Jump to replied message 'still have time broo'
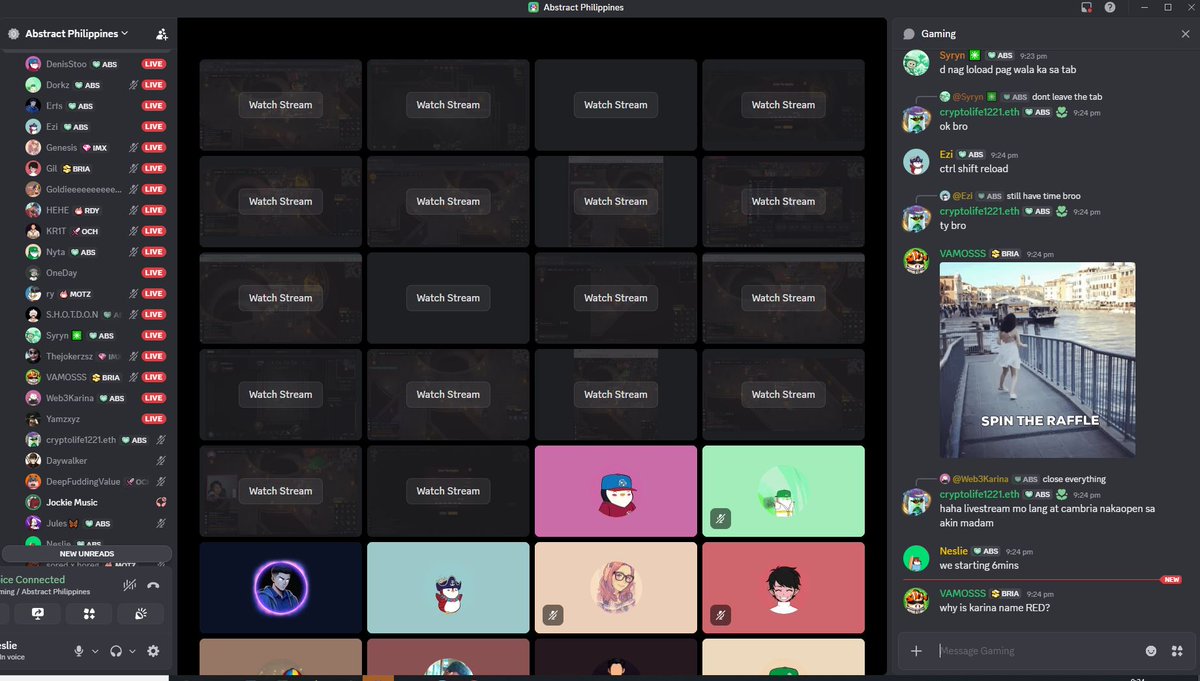1200x681 pixels. click(x=1043, y=196)
